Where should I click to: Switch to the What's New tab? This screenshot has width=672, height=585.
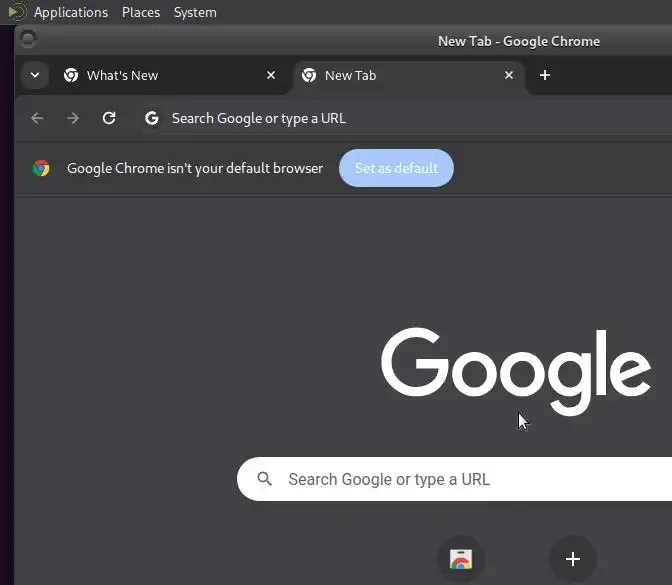(x=170, y=75)
